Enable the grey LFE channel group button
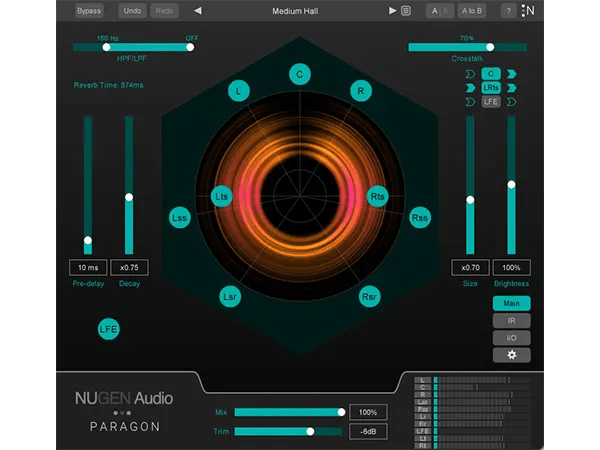This screenshot has width=600, height=450. point(491,102)
